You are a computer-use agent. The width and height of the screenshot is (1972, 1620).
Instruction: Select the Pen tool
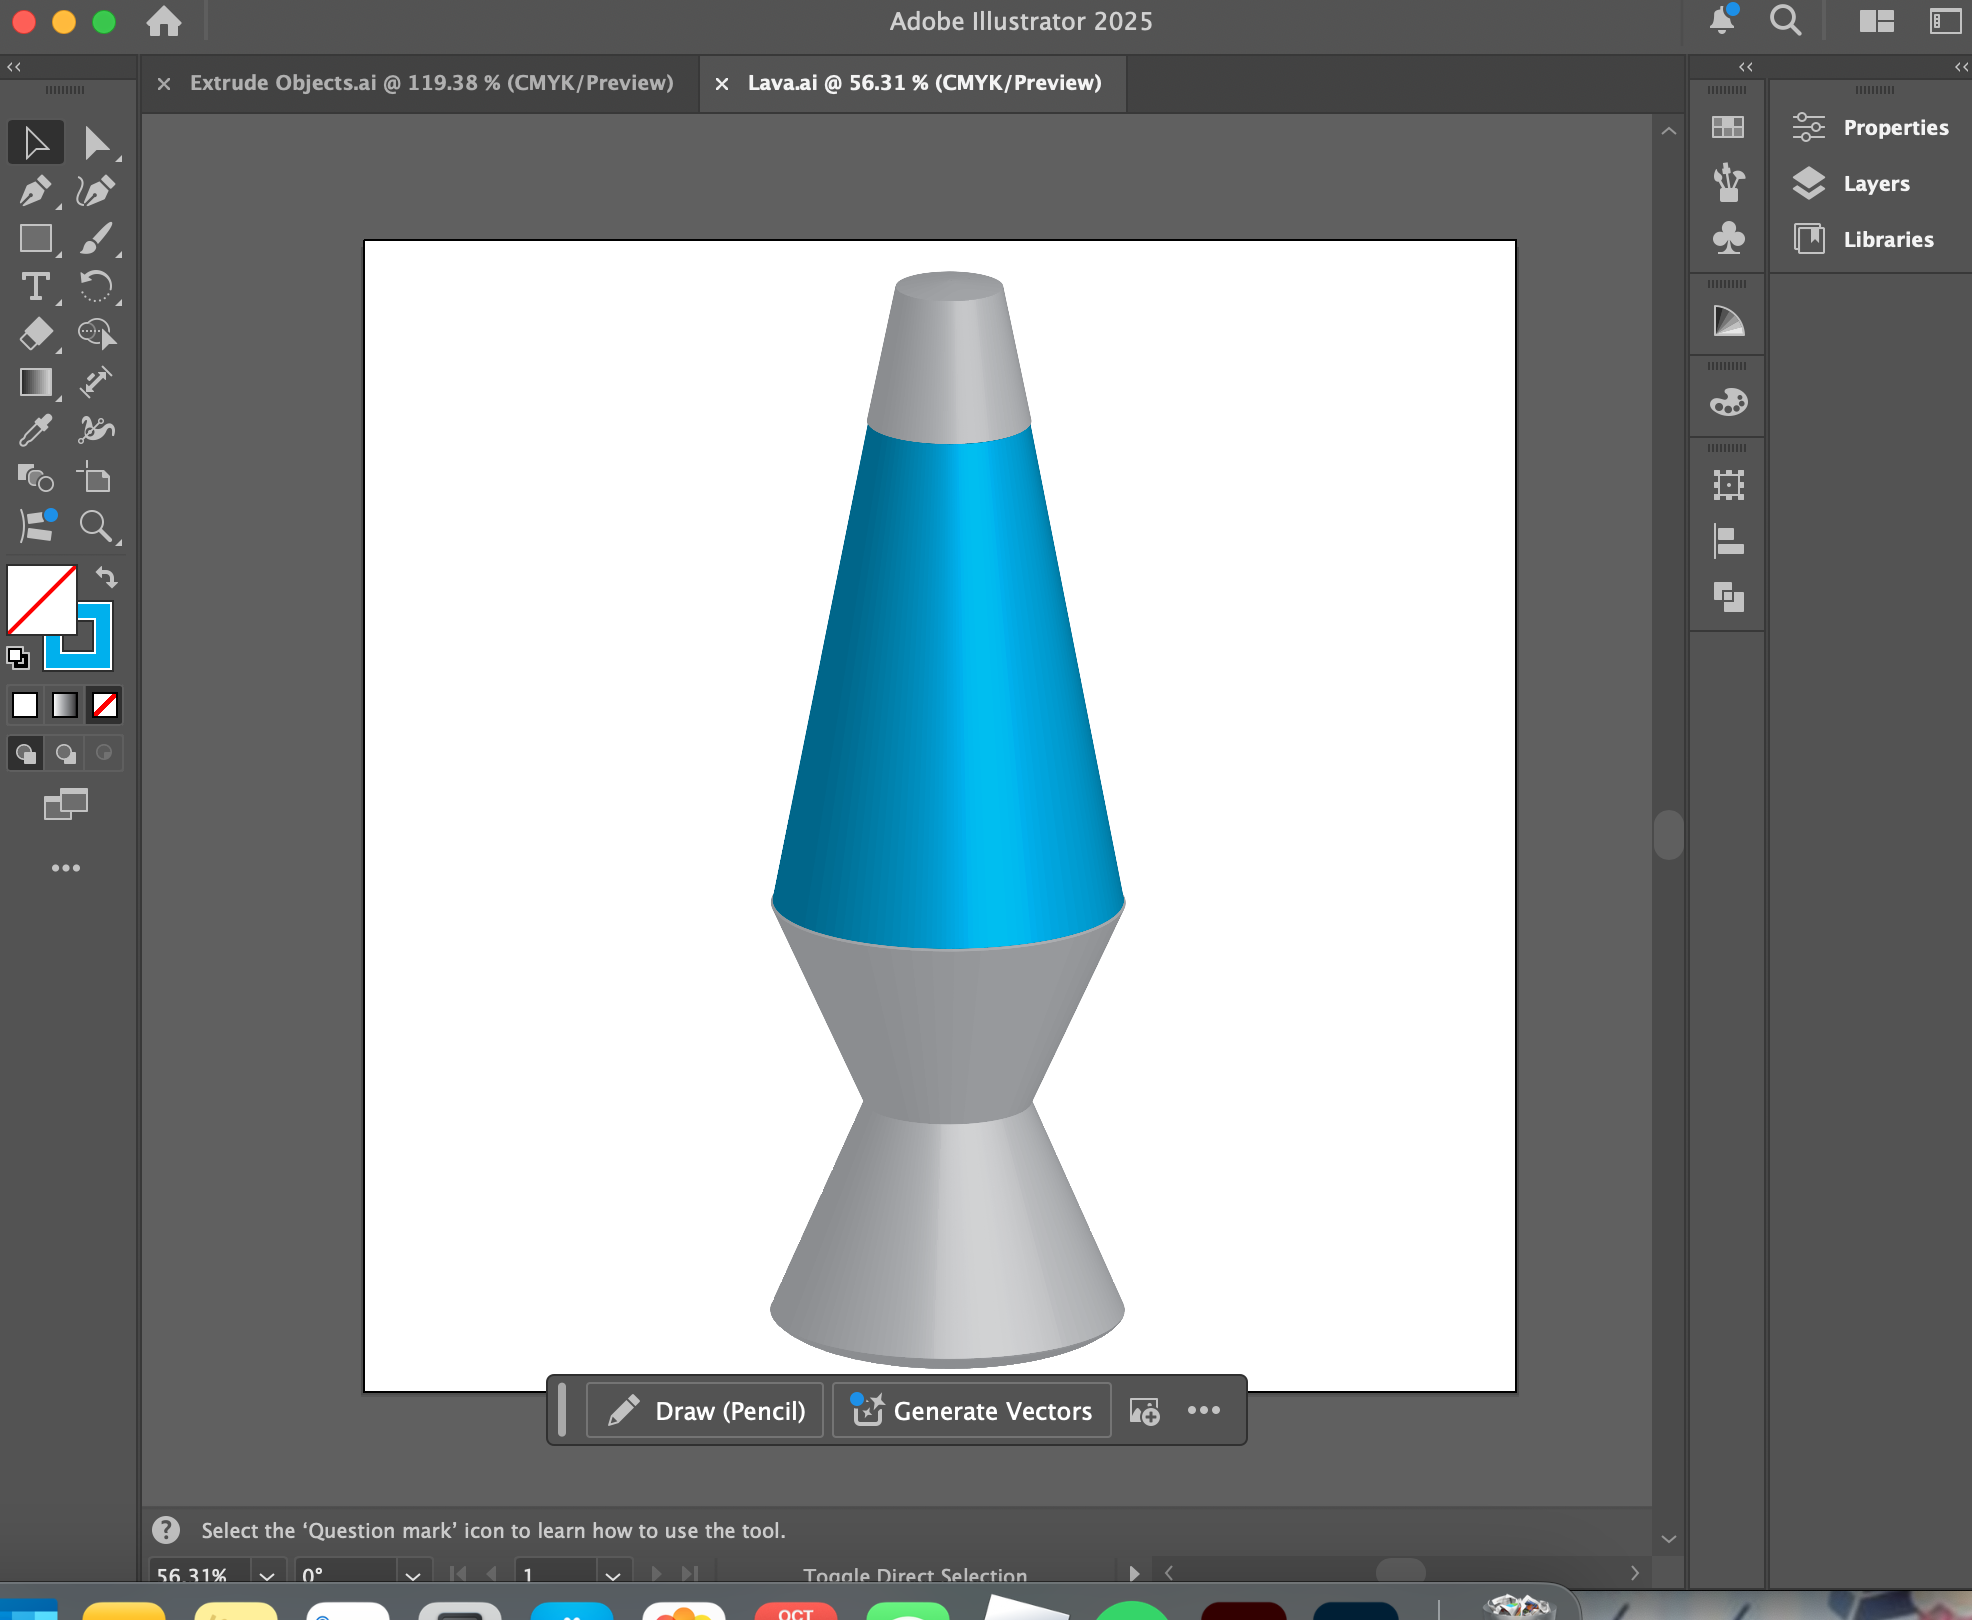[x=36, y=190]
